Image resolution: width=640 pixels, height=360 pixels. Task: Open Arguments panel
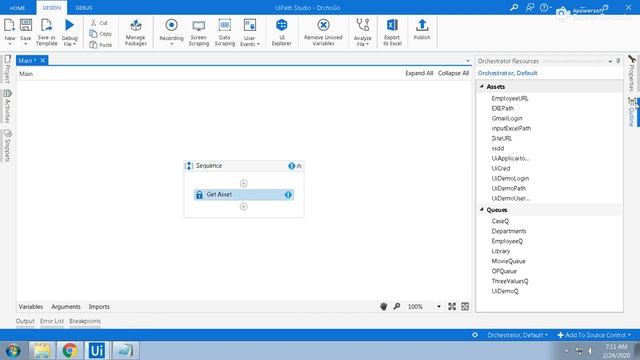point(66,307)
